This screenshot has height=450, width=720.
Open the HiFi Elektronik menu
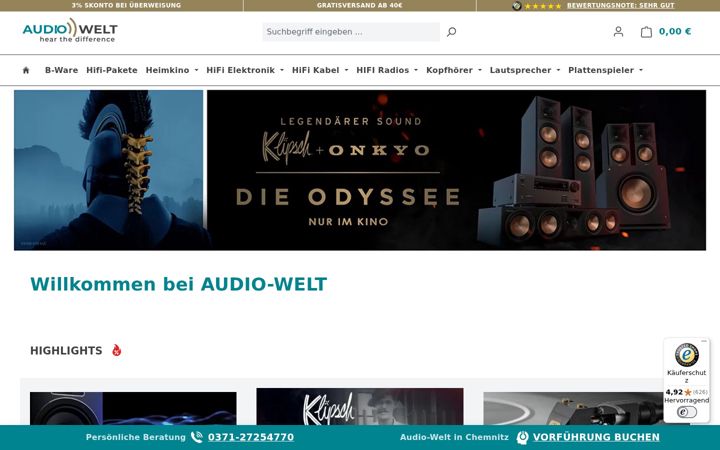click(241, 70)
